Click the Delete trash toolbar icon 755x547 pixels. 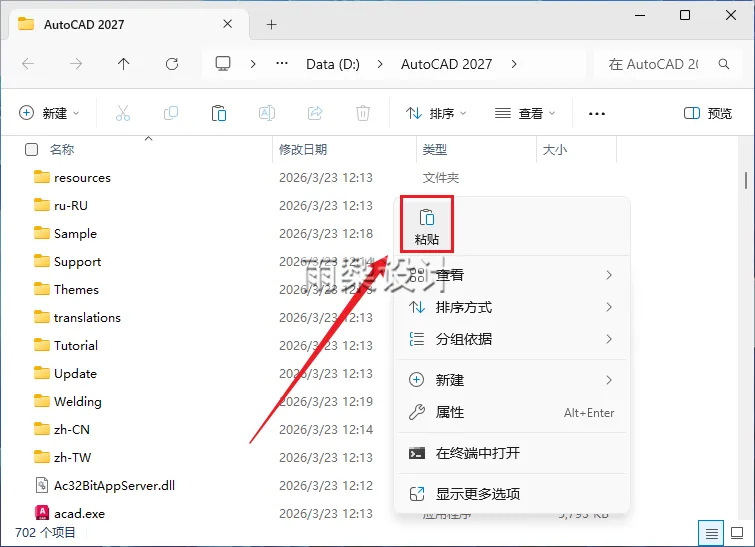[363, 114]
